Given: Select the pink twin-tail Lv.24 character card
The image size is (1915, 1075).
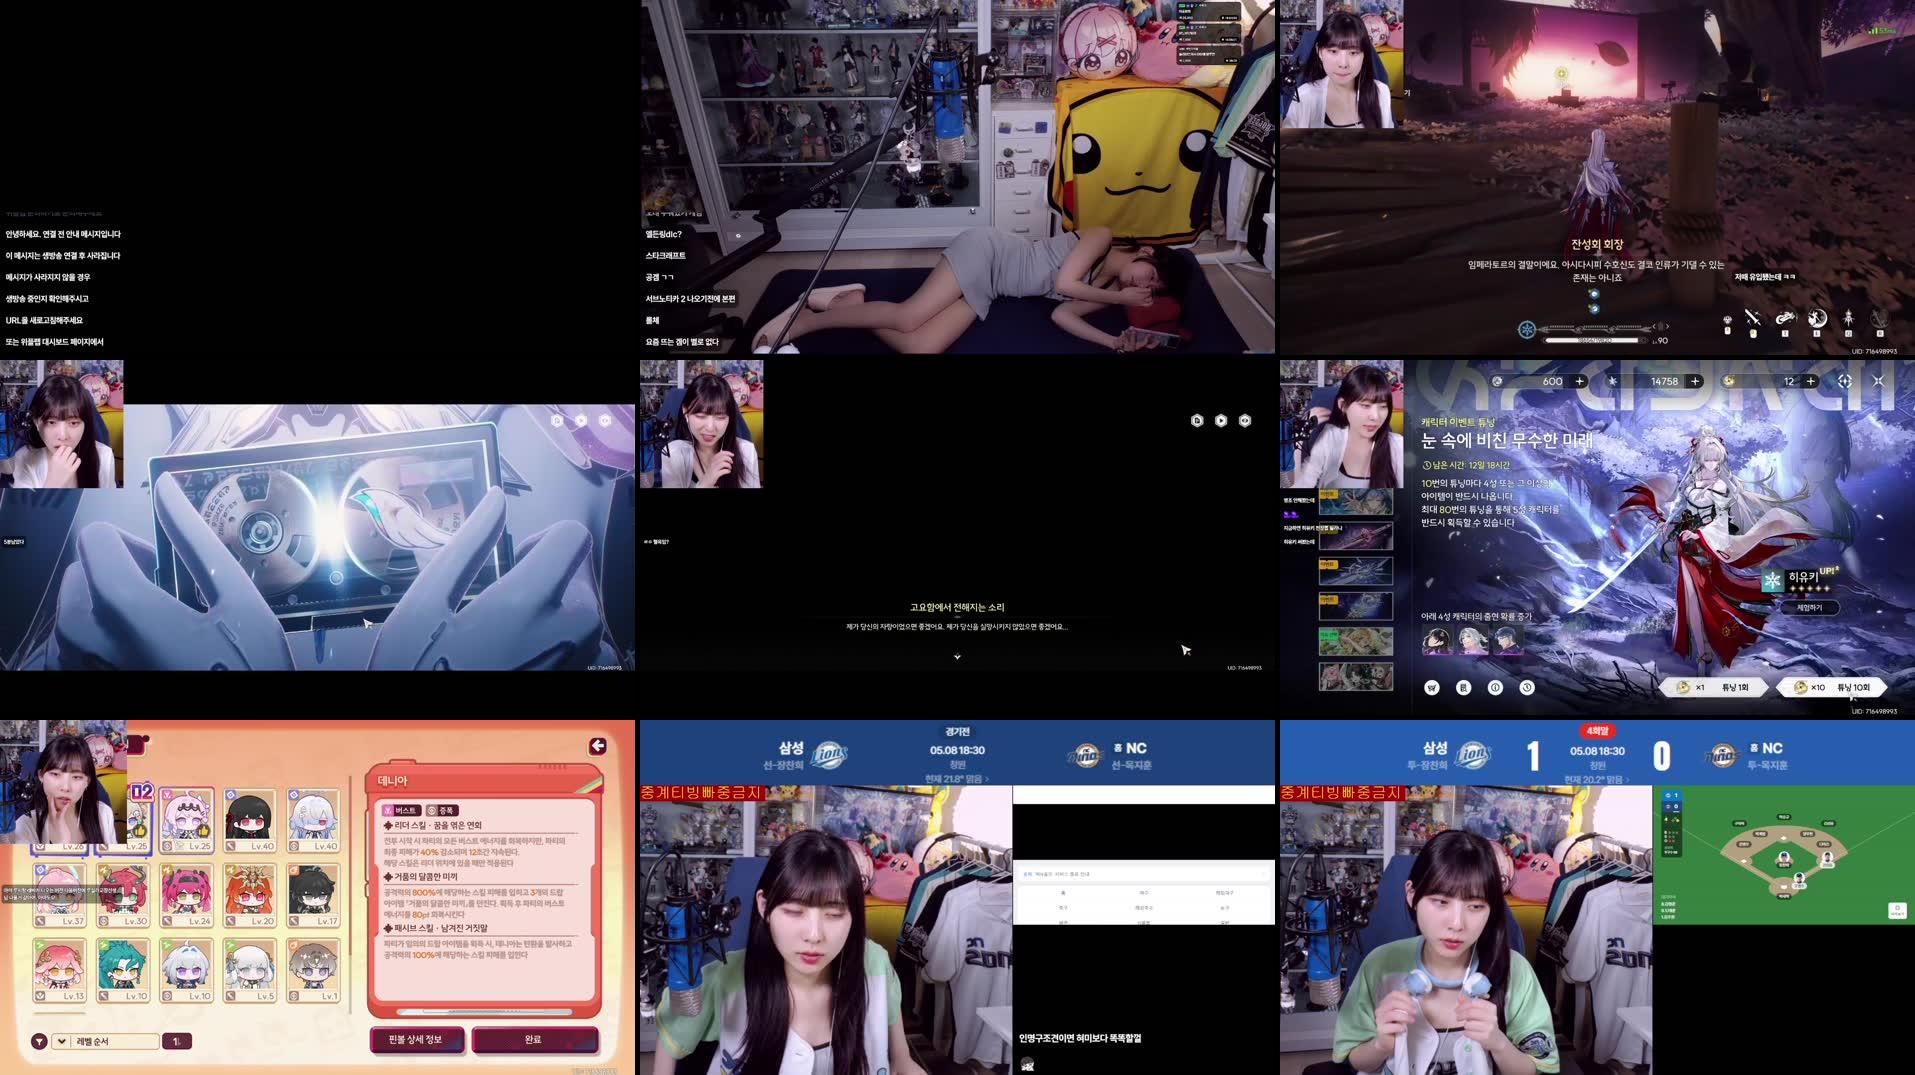Looking at the screenshot, I should [x=187, y=895].
